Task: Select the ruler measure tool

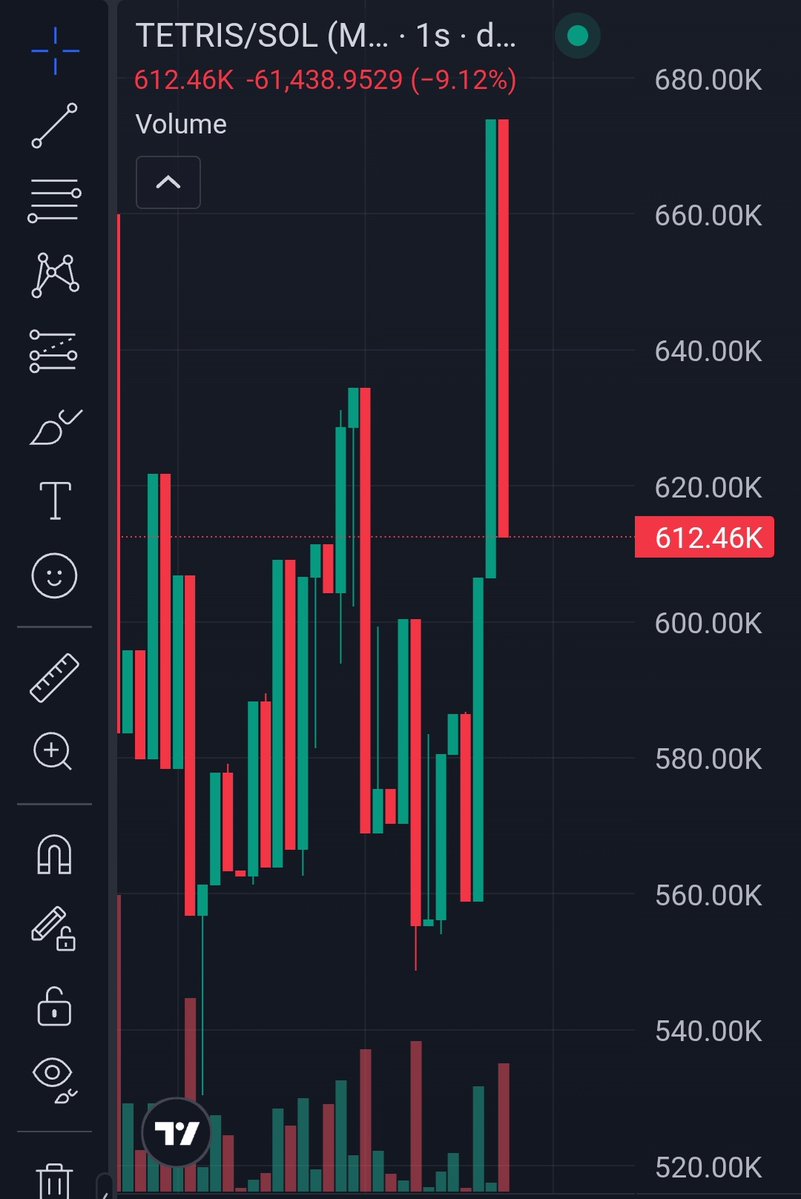Action: coord(54,677)
